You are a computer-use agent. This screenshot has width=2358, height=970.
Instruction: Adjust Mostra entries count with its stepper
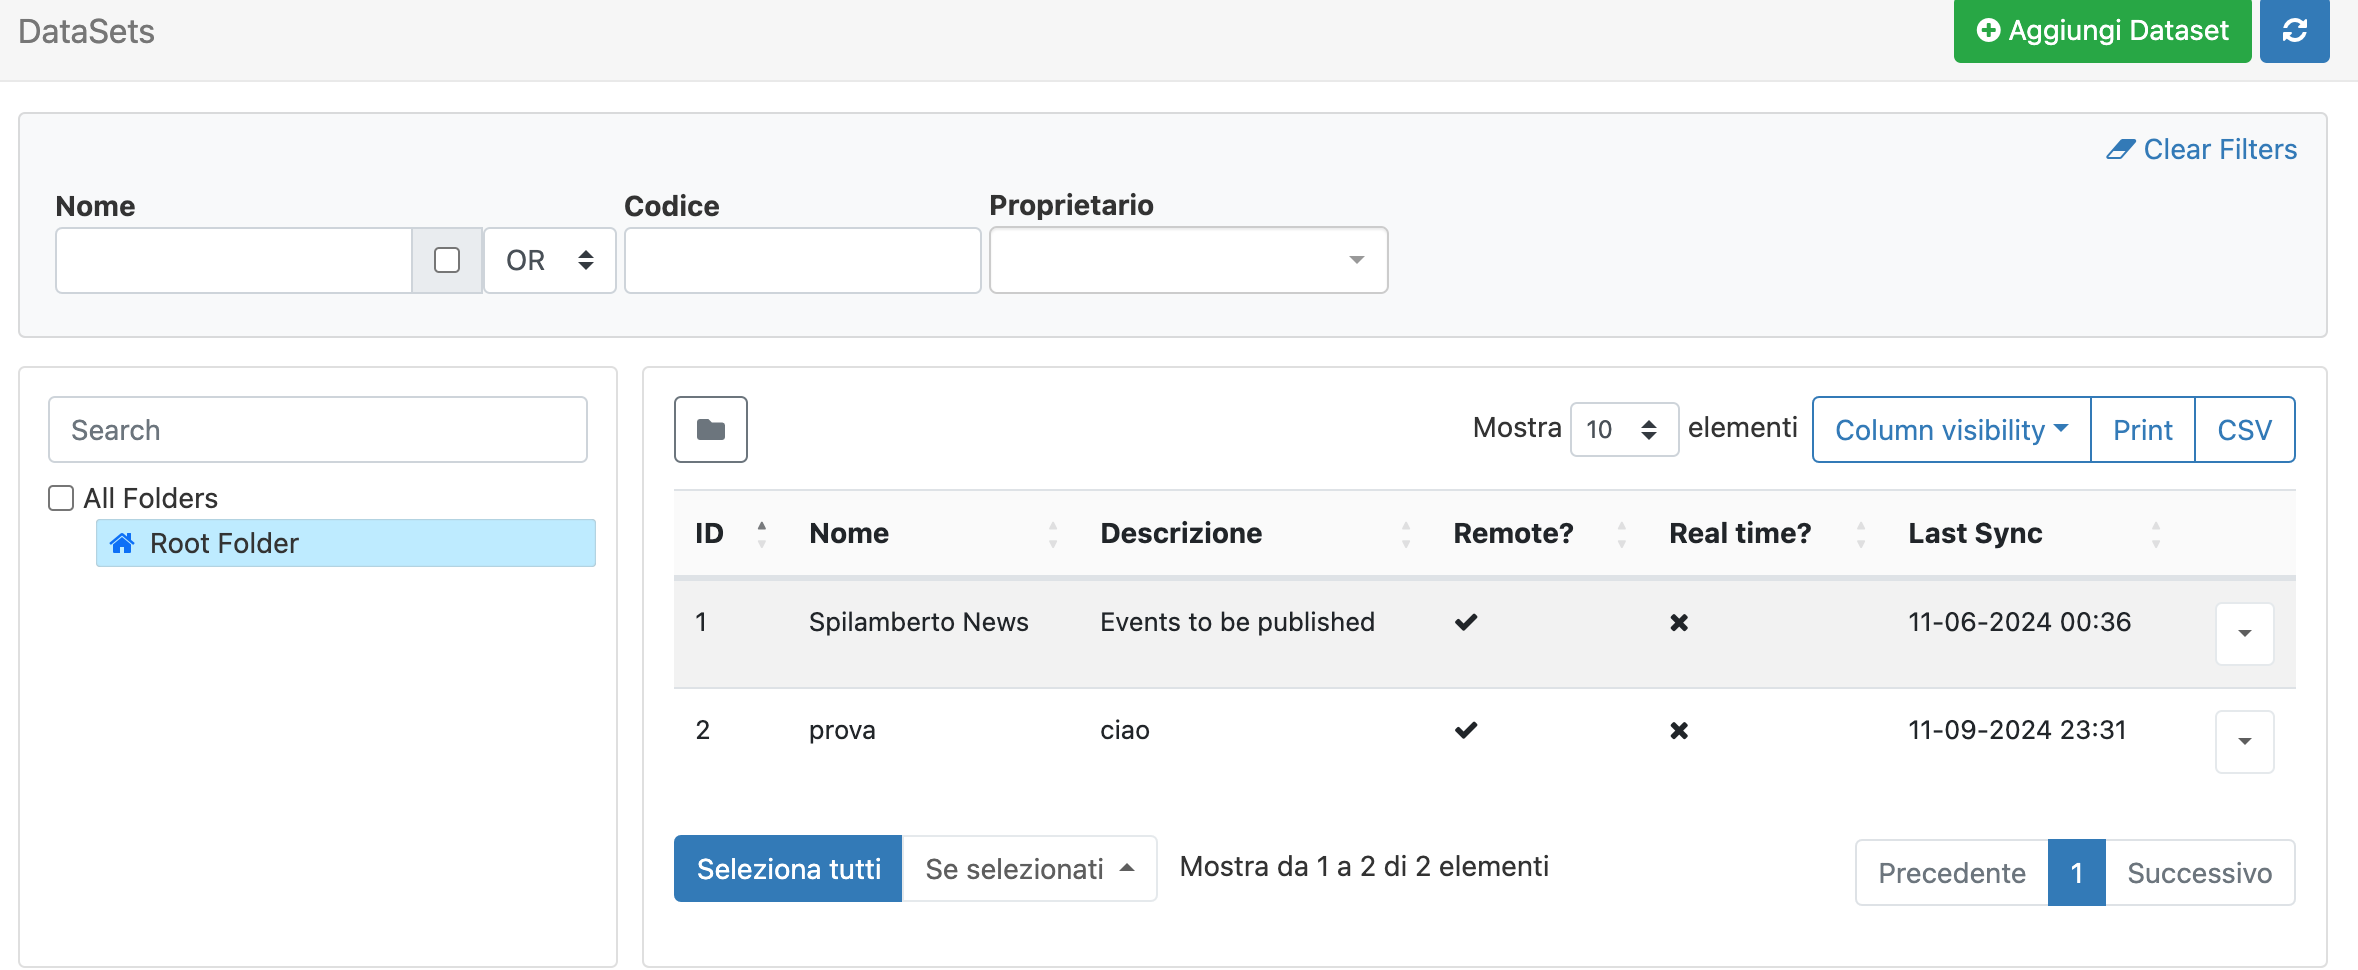[x=1647, y=429]
